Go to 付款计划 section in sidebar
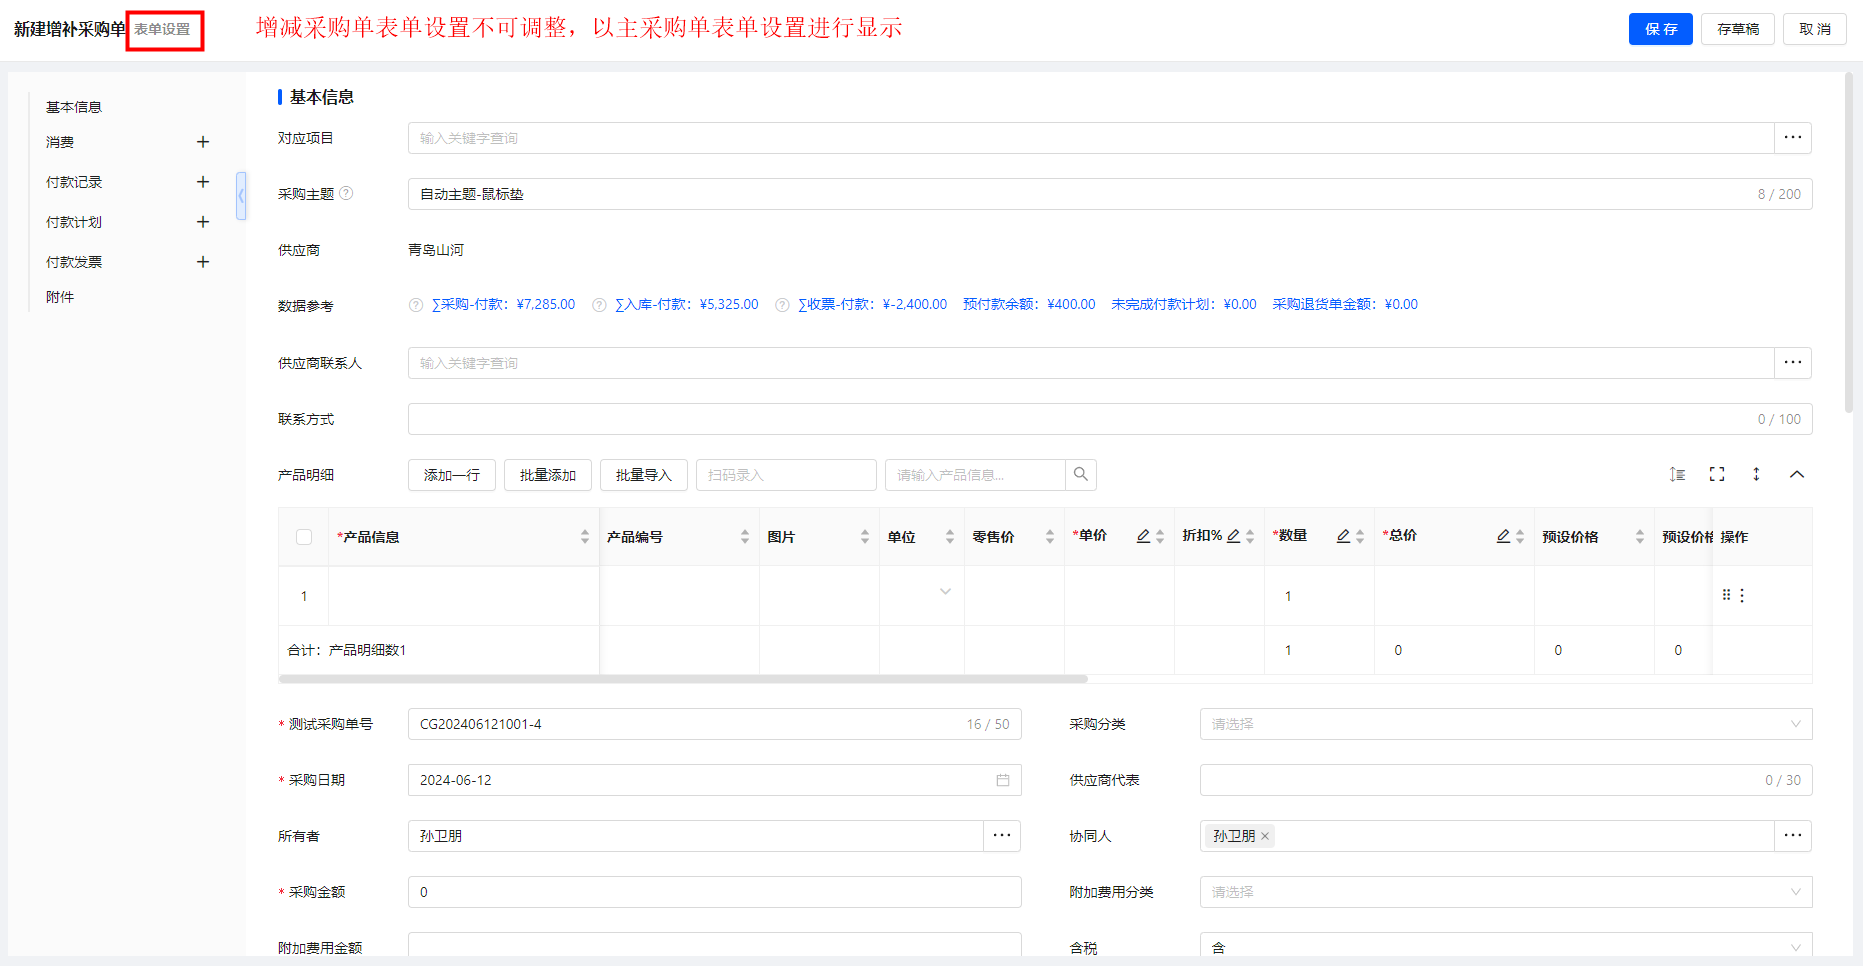This screenshot has width=1863, height=966. point(74,222)
